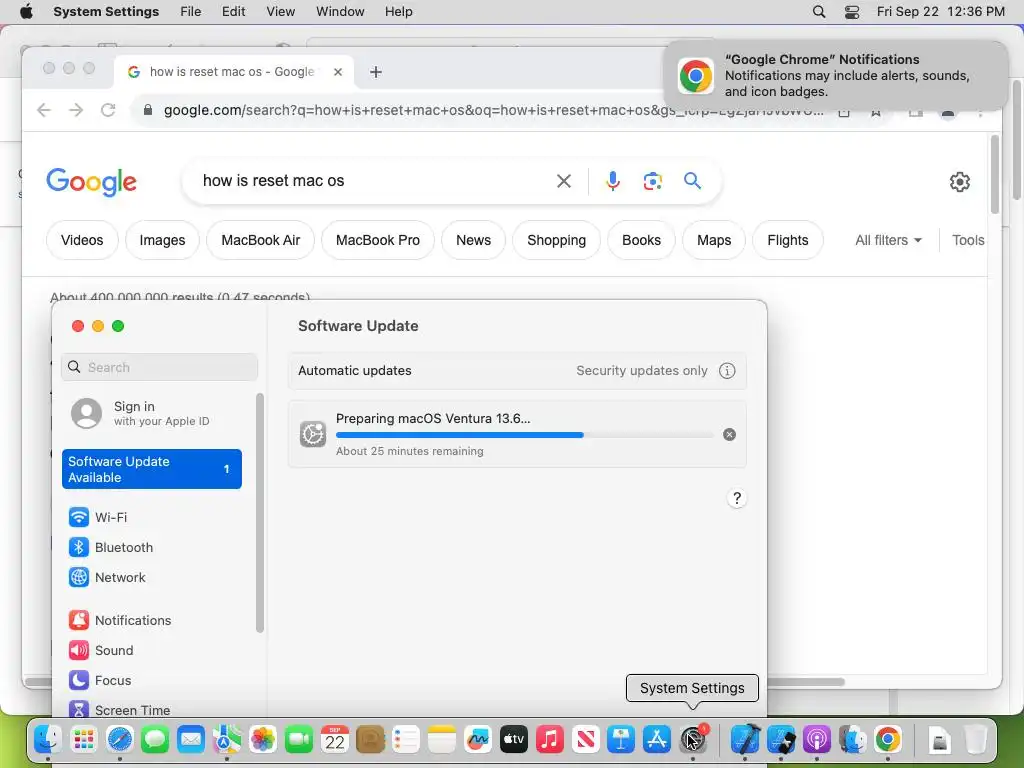
Task: Launch Apple TV from the Dock
Action: pos(514,740)
